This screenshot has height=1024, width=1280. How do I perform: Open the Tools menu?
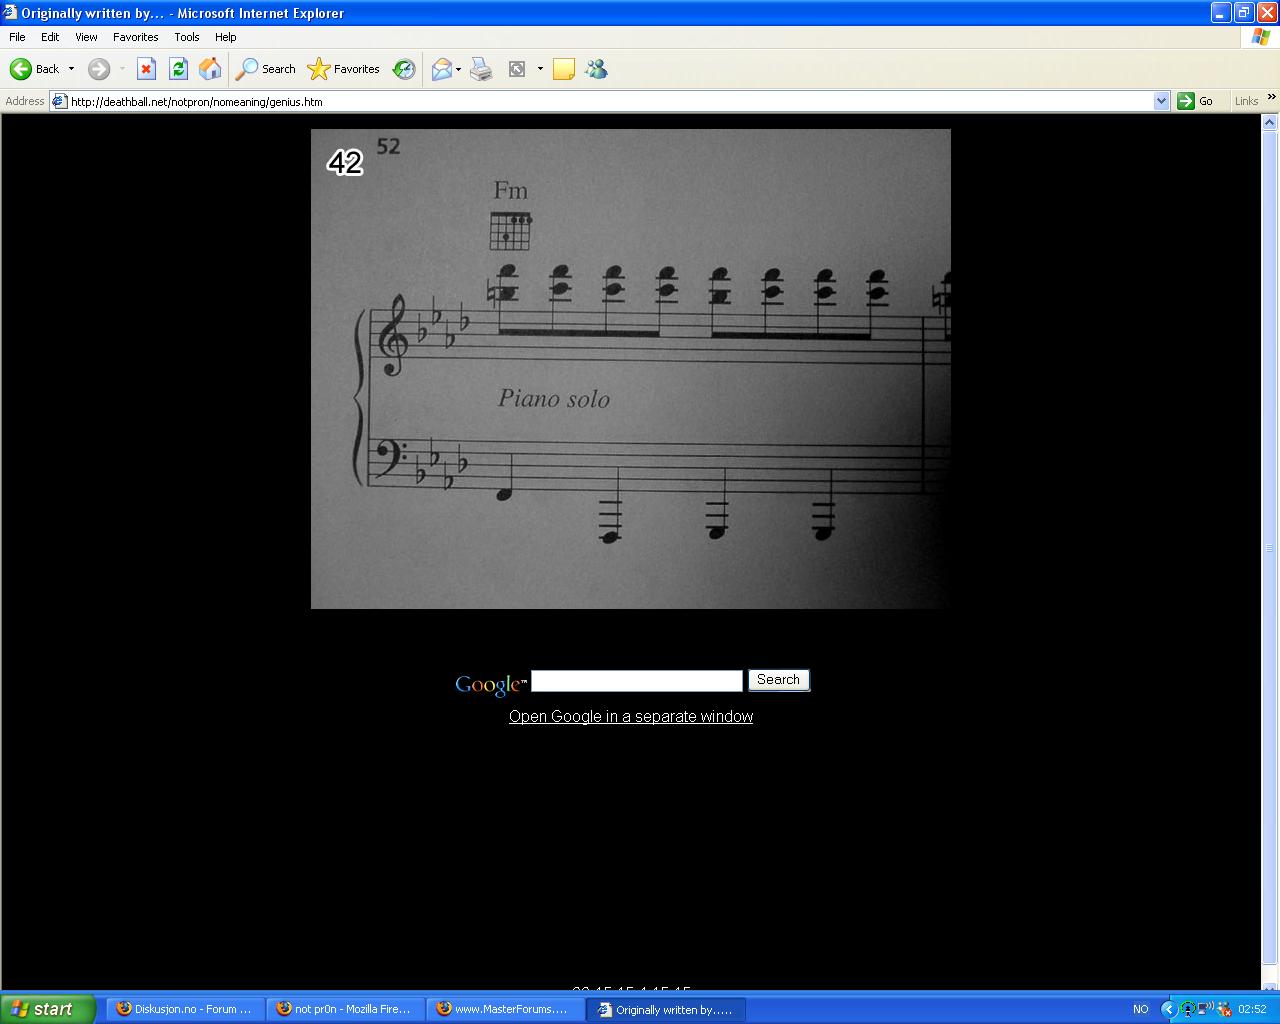tap(187, 37)
